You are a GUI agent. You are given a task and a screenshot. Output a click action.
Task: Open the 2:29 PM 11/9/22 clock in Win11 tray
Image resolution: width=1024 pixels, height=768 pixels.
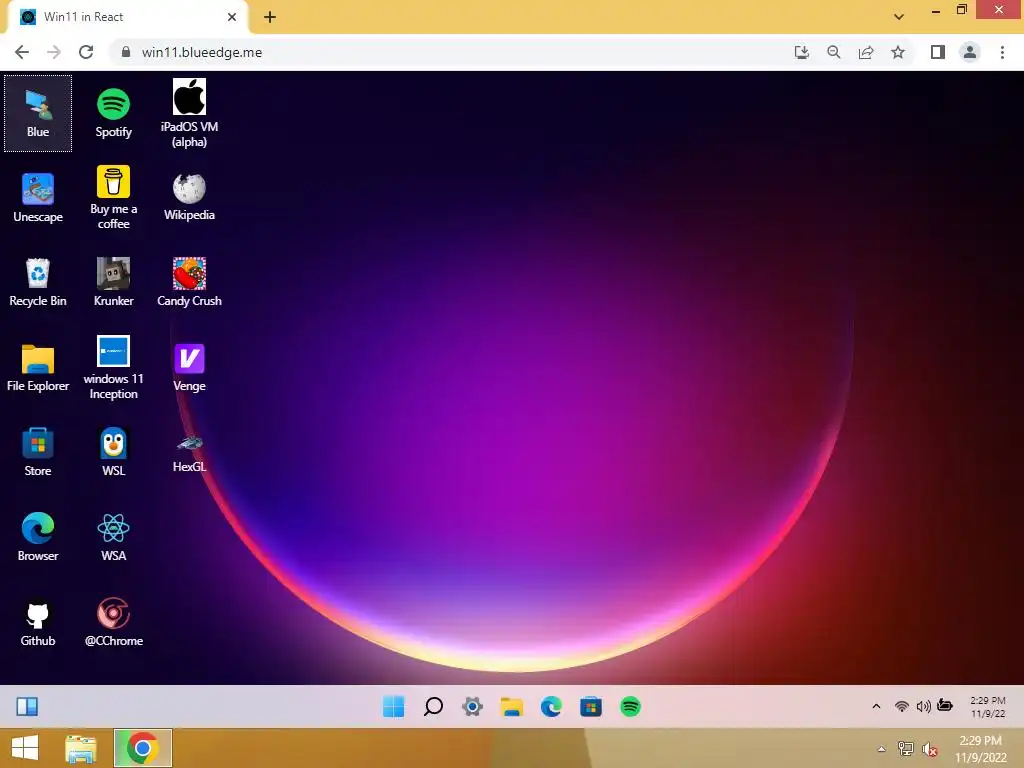click(x=987, y=707)
